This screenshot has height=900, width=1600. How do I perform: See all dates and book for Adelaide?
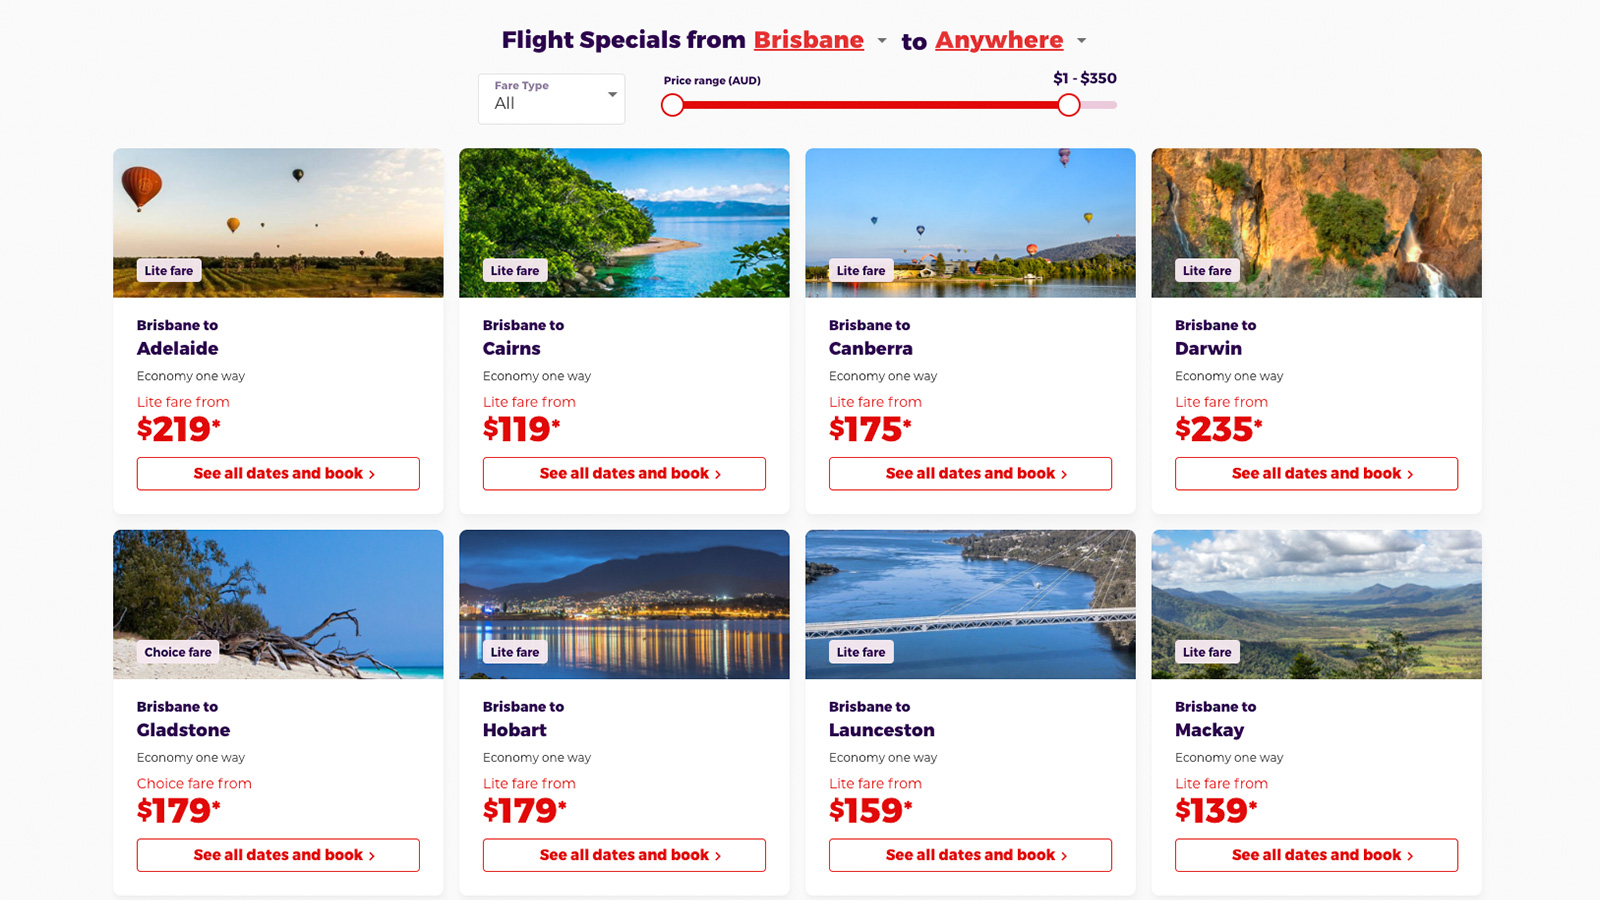(278, 474)
